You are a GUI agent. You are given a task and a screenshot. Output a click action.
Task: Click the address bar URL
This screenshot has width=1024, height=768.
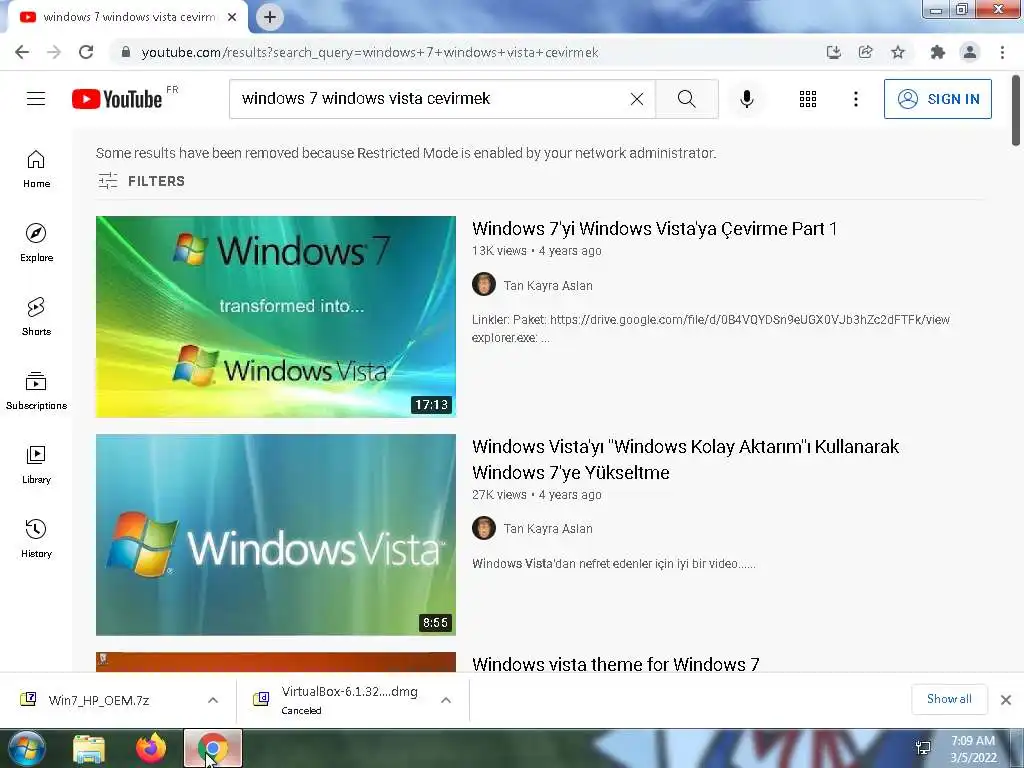(x=370, y=52)
